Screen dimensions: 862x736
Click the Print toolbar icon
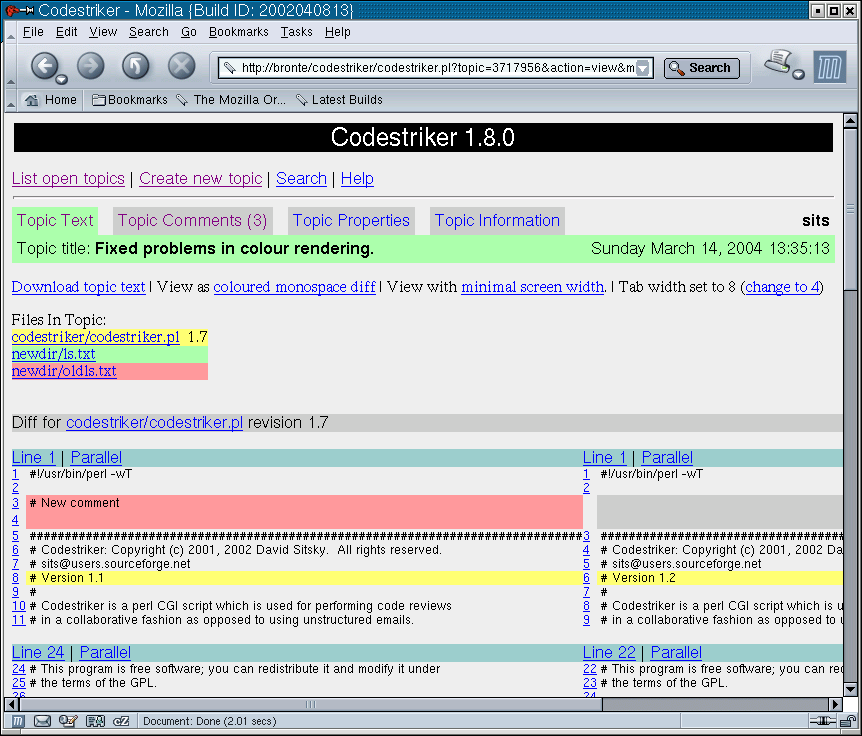[778, 64]
